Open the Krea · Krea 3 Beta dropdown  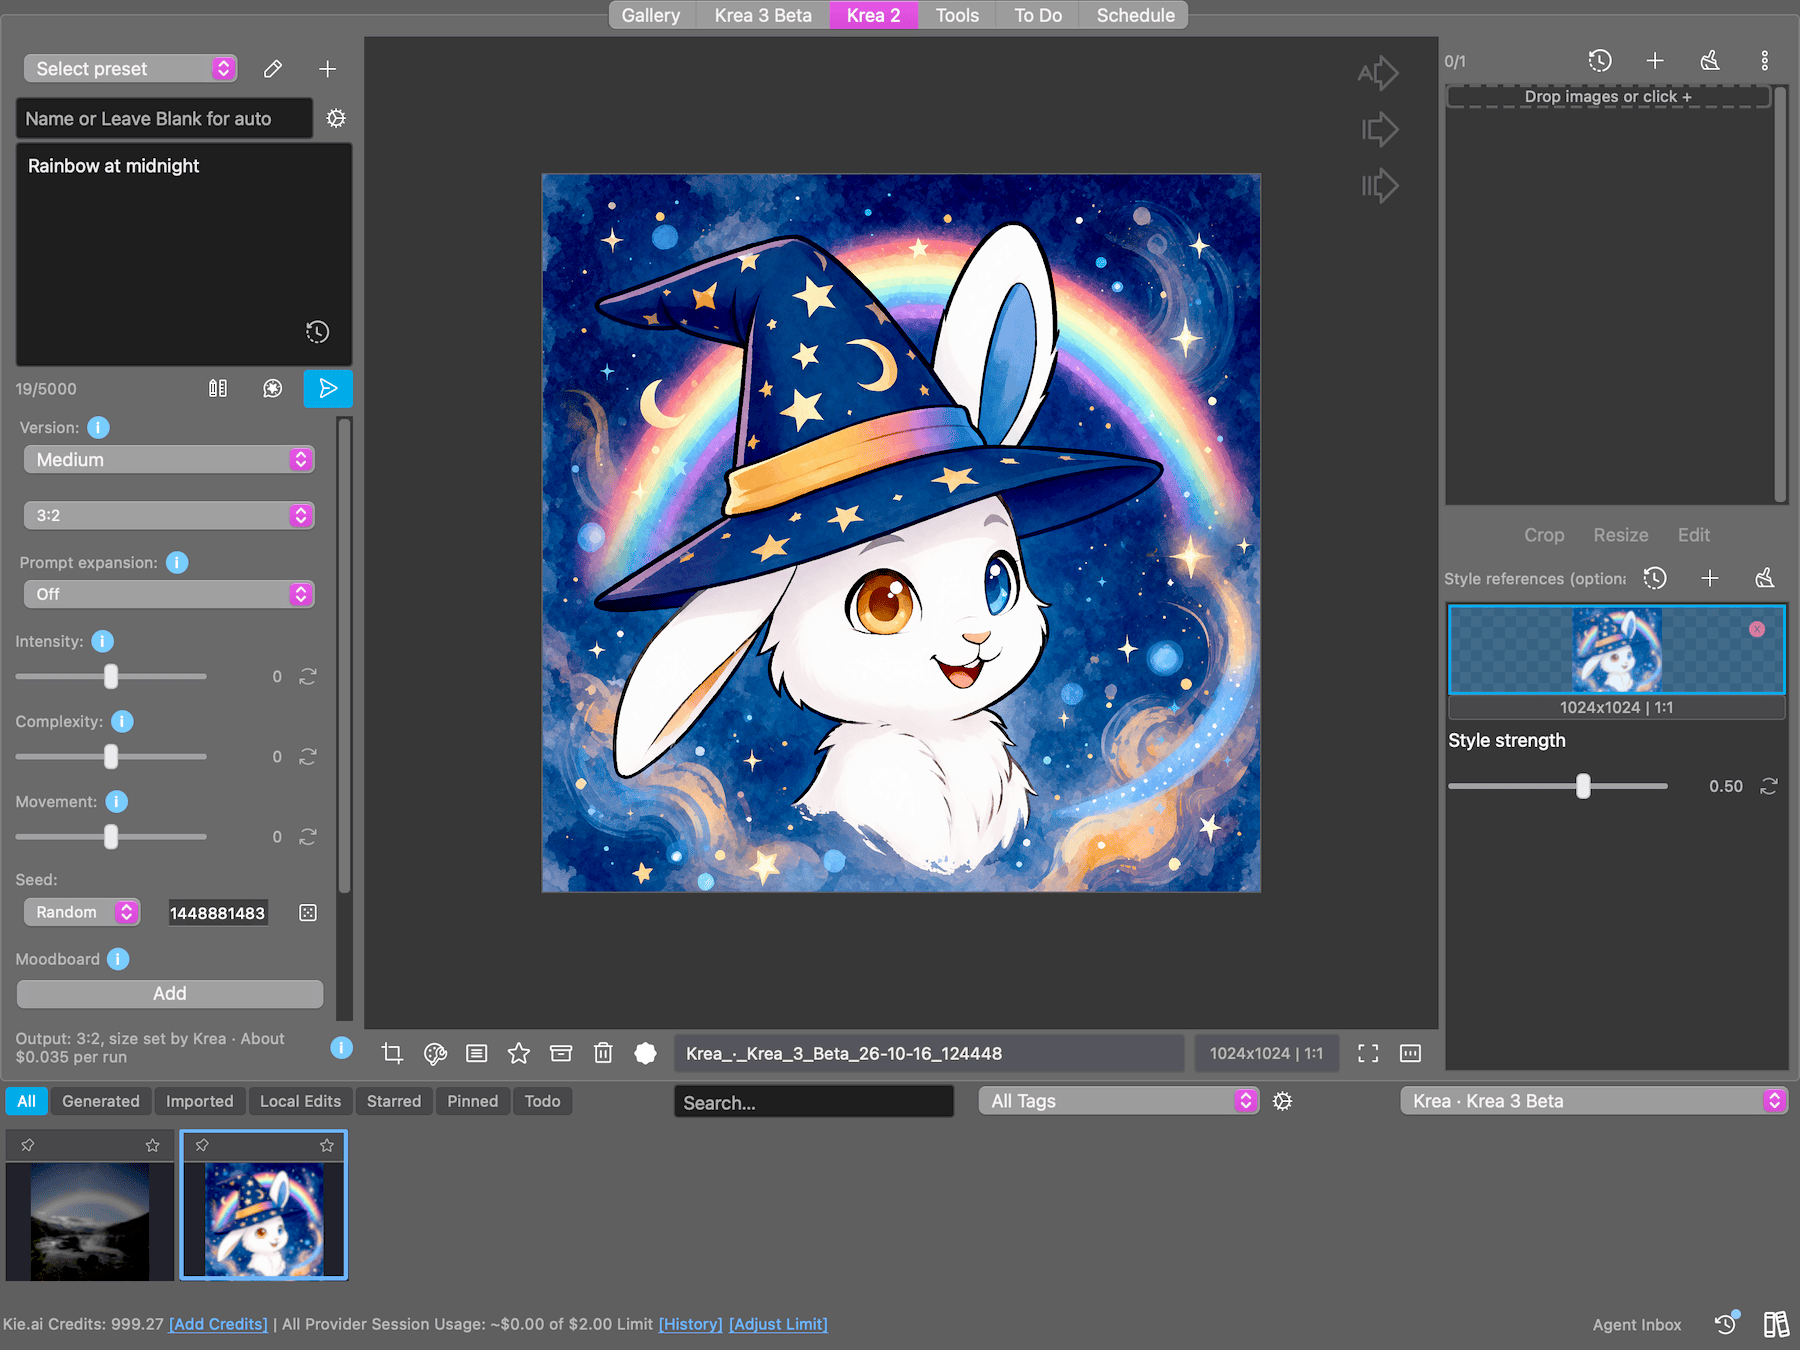1594,1101
